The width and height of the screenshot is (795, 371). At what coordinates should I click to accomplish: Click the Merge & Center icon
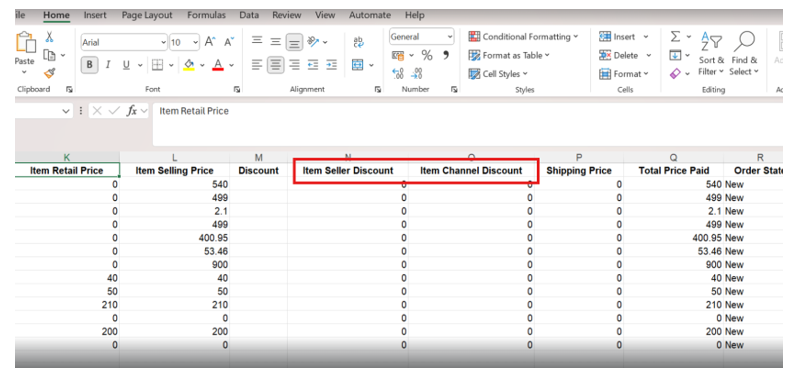(x=358, y=65)
